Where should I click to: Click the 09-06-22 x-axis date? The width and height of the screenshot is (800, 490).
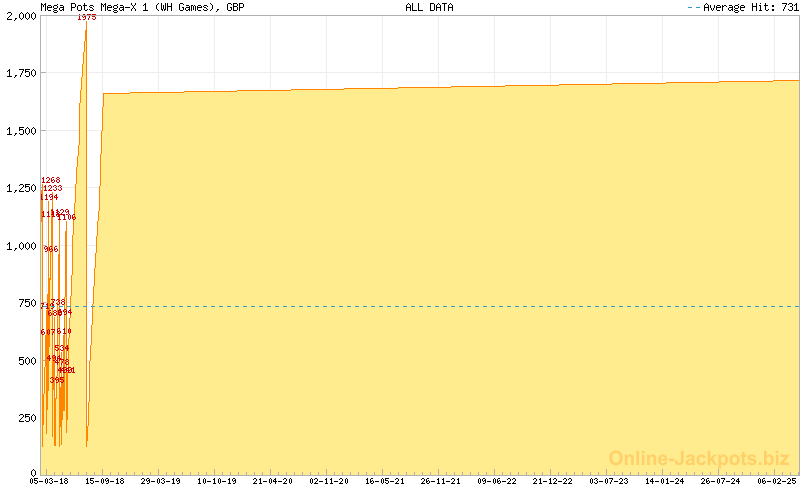click(x=495, y=481)
